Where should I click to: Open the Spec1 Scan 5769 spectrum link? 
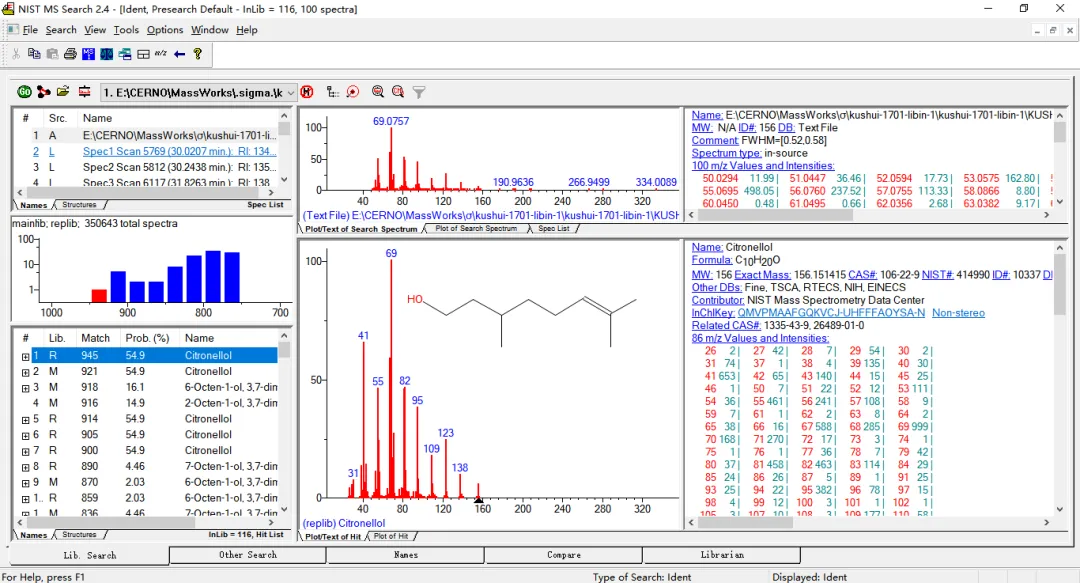[179, 151]
